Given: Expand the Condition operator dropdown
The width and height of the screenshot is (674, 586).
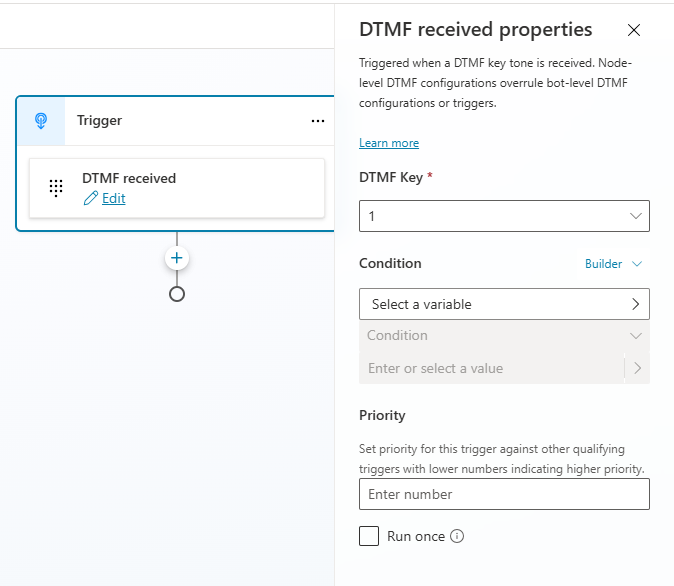Looking at the screenshot, I should click(504, 336).
